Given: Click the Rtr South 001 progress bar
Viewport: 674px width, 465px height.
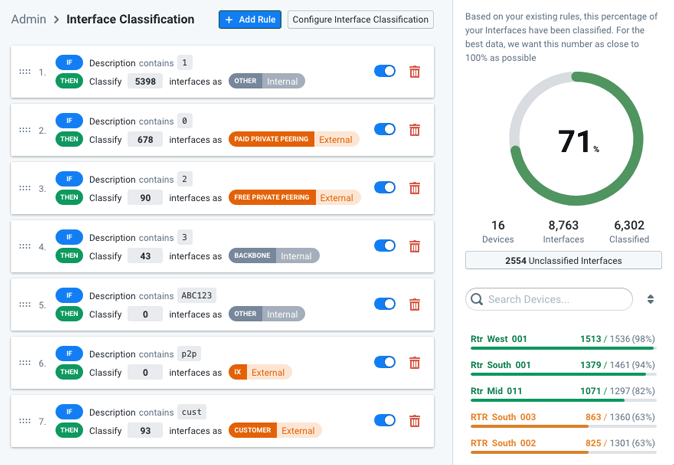Looking at the screenshot, I should 562,375.
